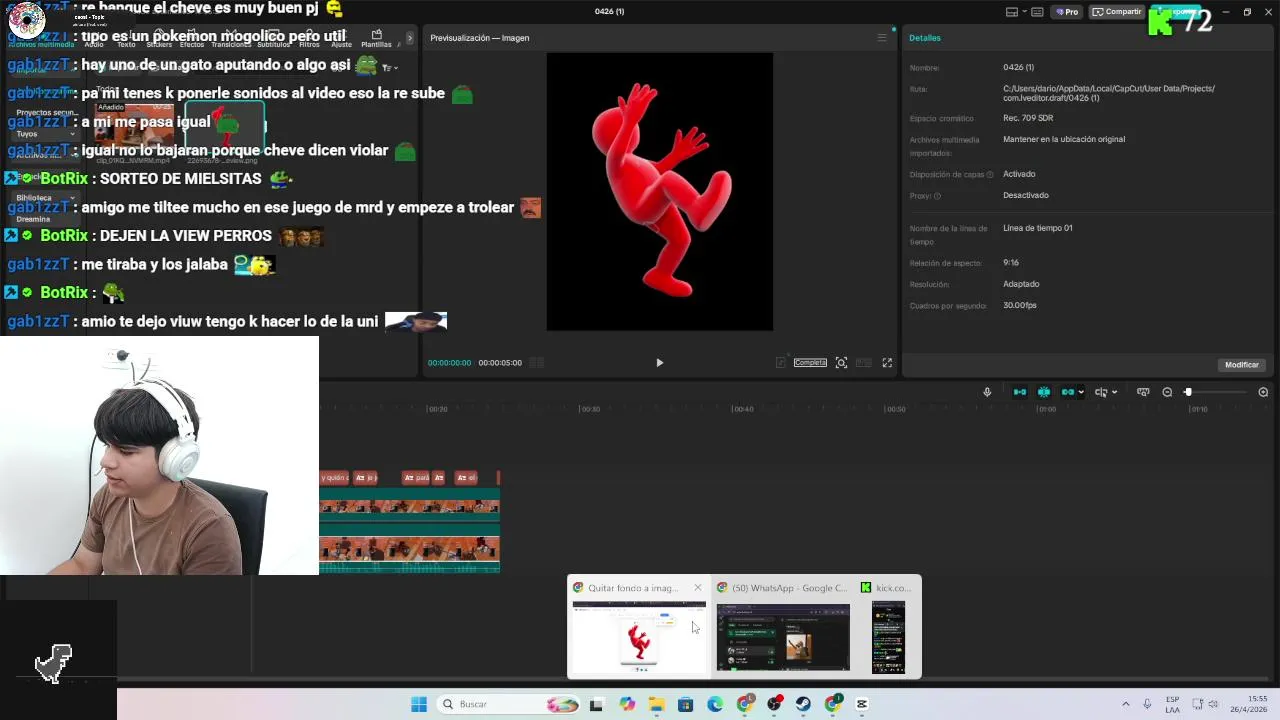
Task: Open fullscreen preview mode
Action: 887,363
